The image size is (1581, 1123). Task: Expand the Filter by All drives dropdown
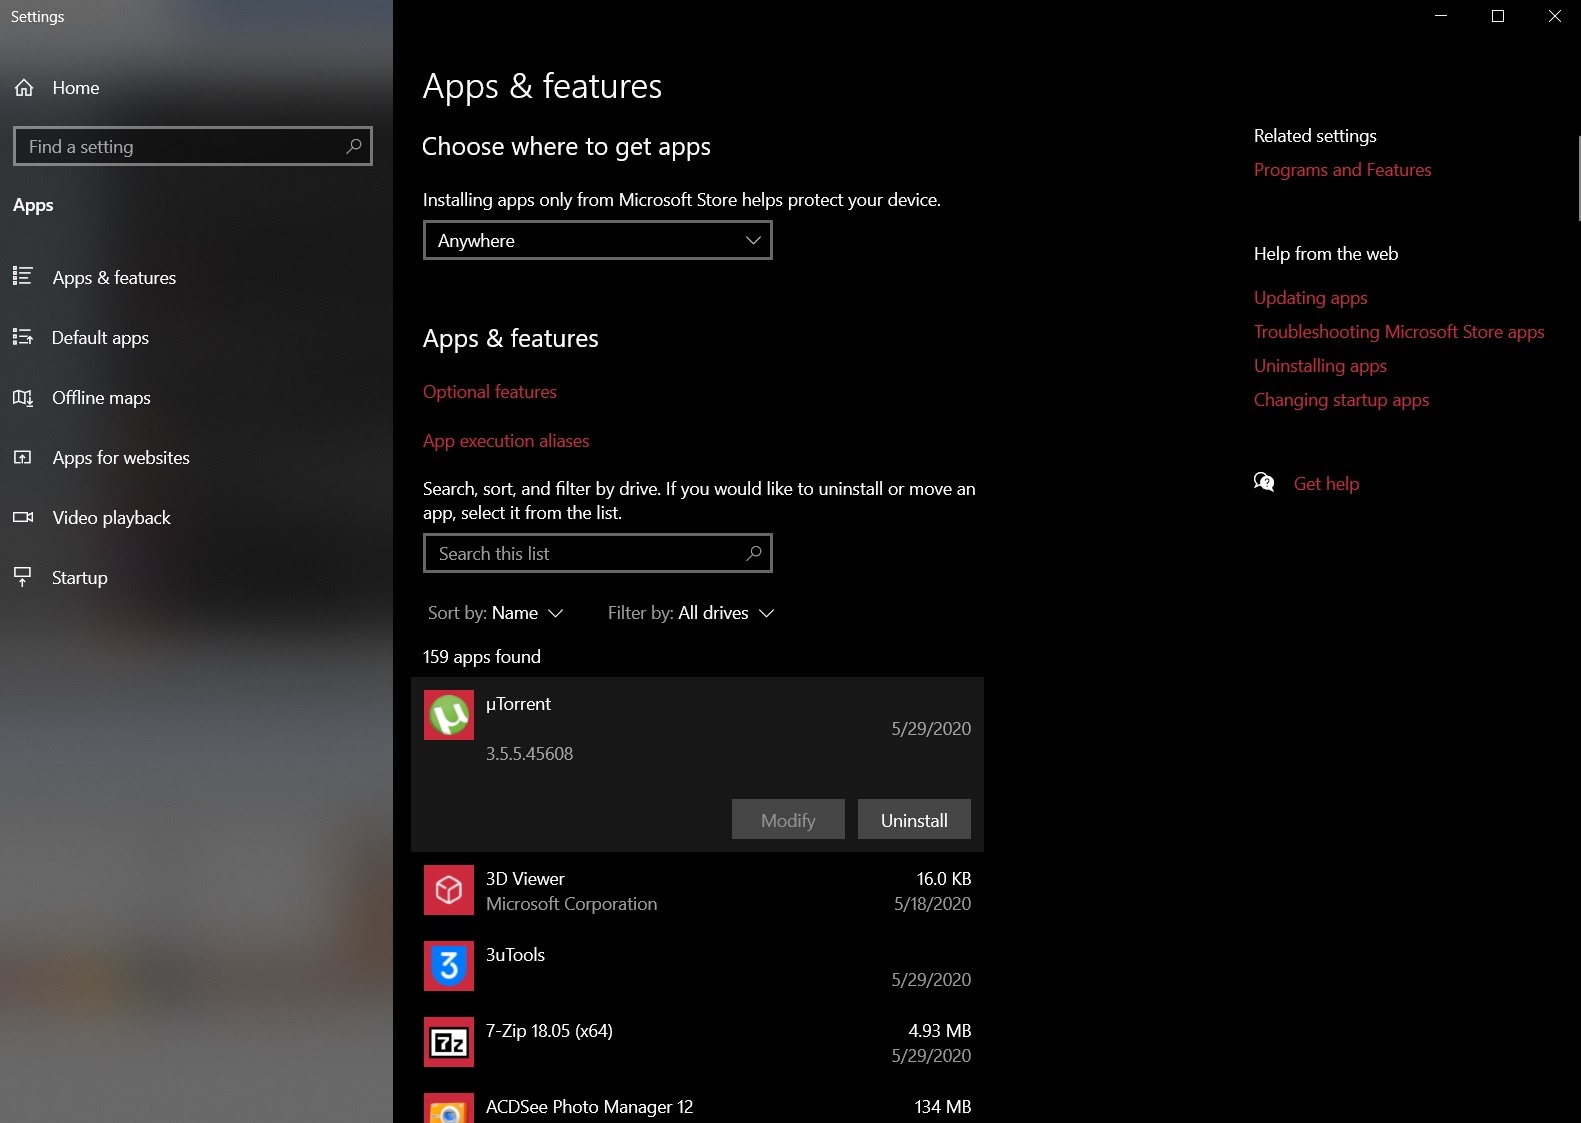tap(691, 613)
